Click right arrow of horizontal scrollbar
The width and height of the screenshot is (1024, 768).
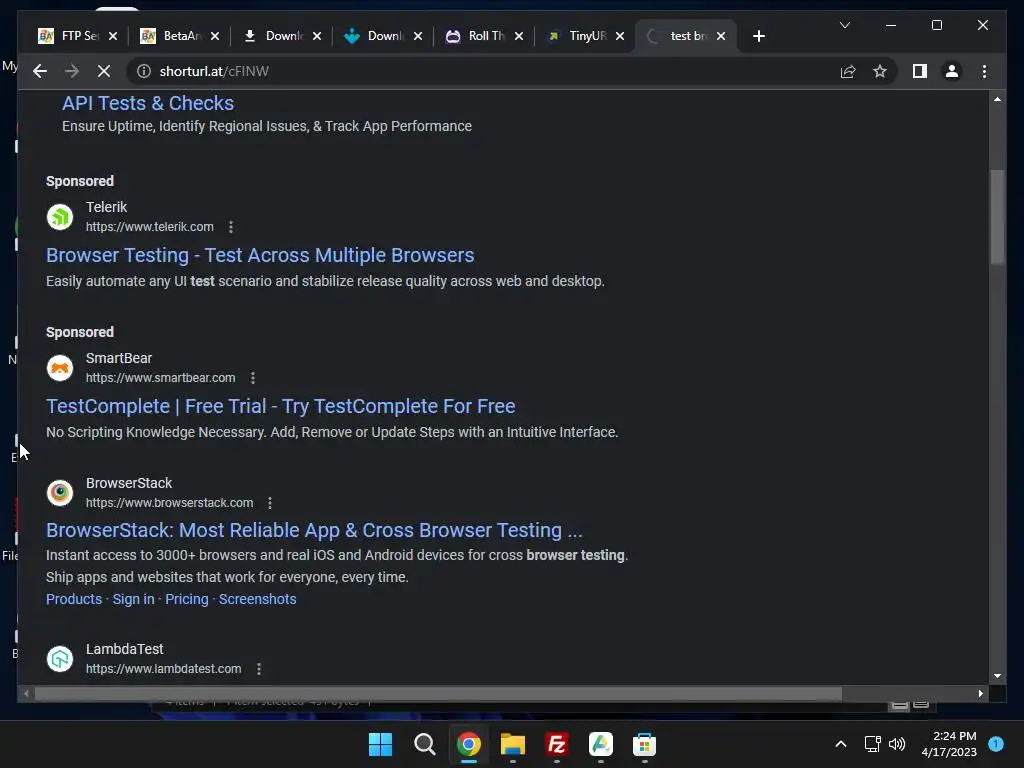980,694
